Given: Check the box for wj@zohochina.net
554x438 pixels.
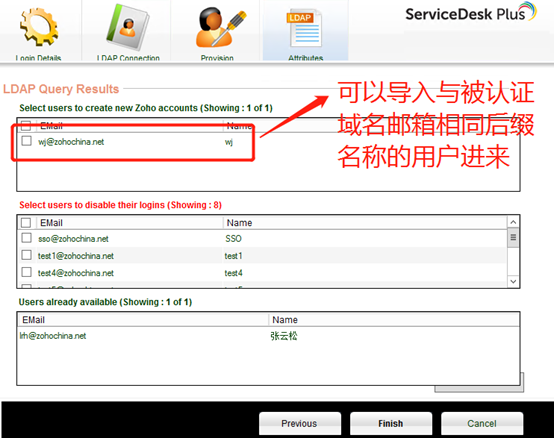Looking at the screenshot, I should [x=26, y=141].
